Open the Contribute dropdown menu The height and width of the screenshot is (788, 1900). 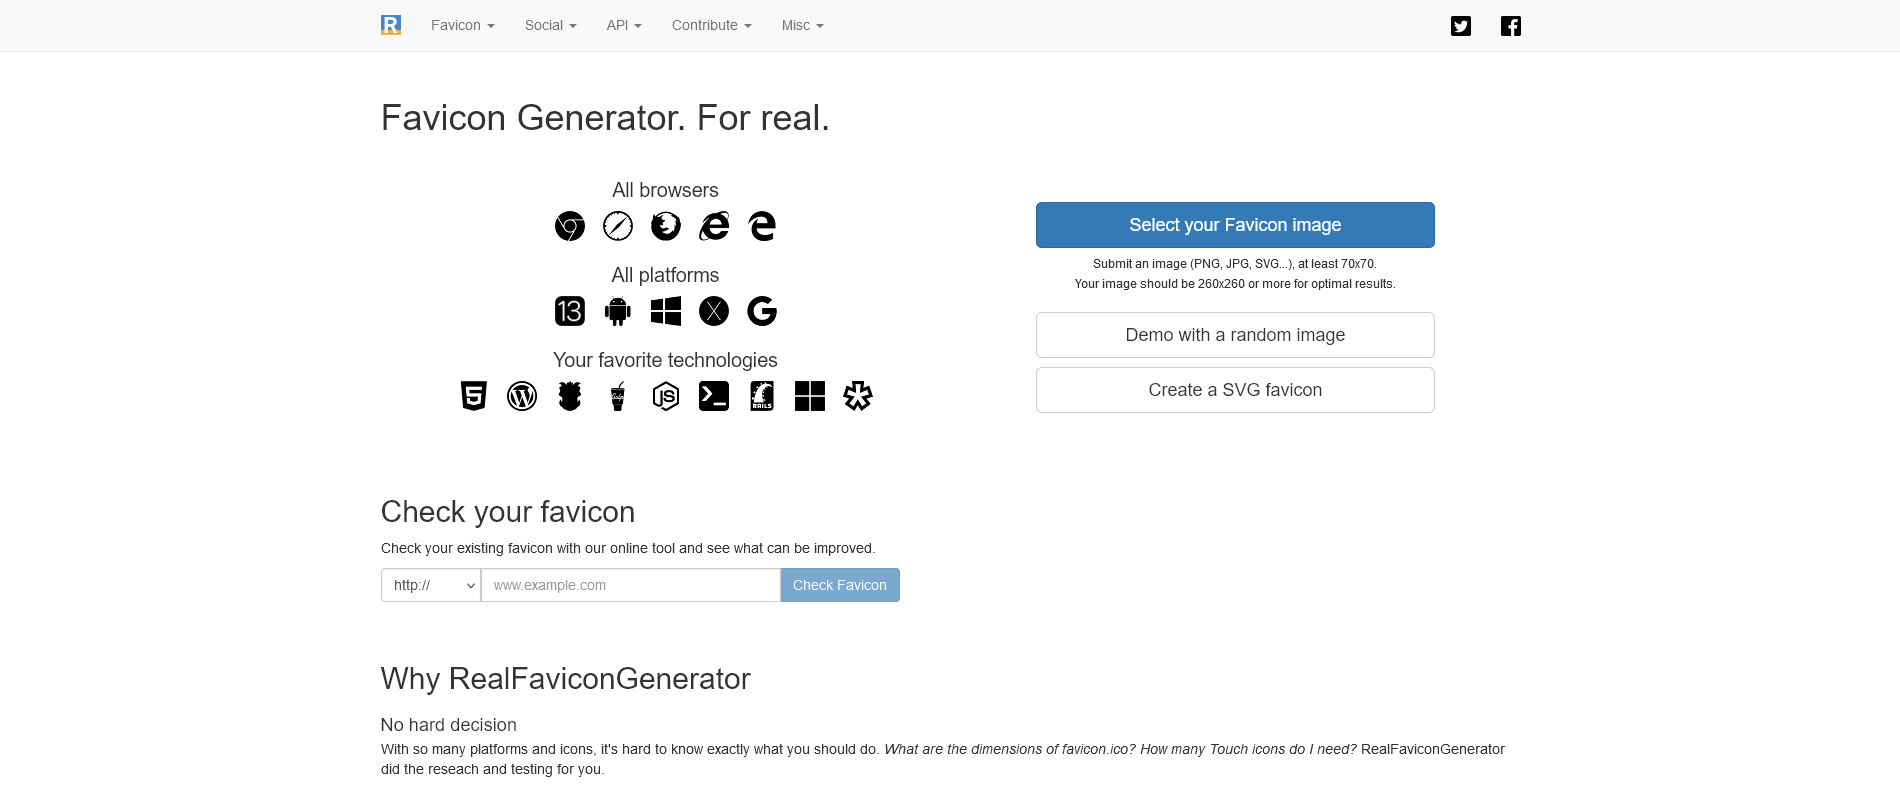pyautogui.click(x=712, y=25)
